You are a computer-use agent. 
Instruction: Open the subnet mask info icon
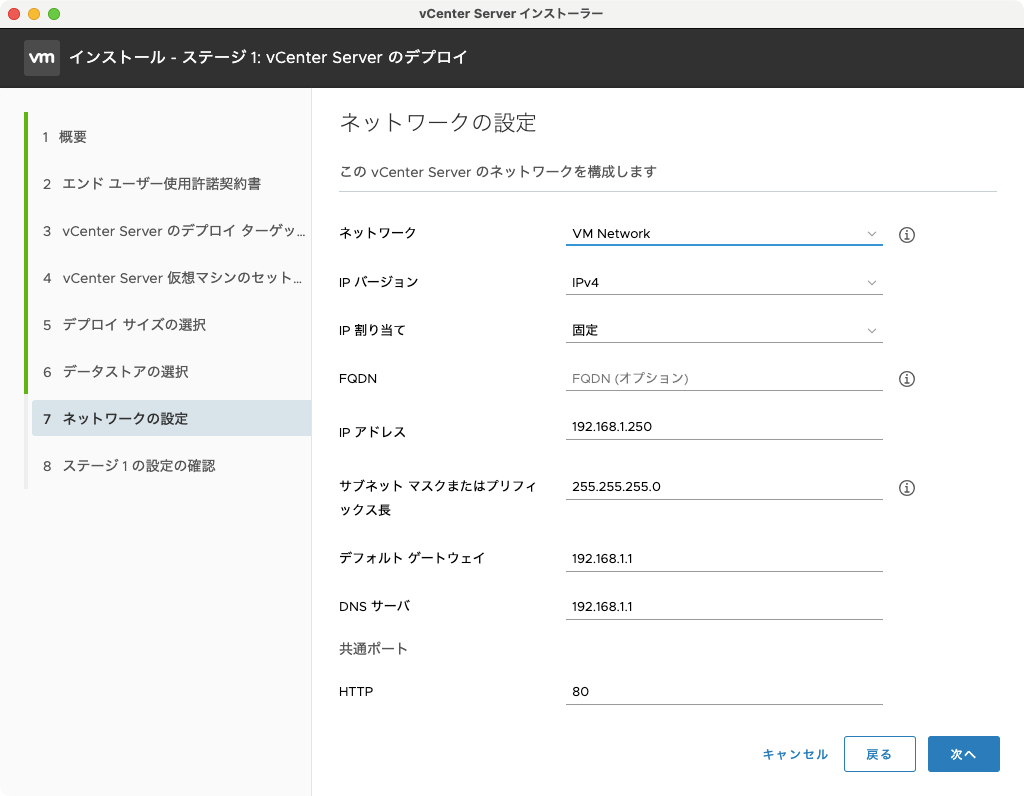(x=906, y=488)
